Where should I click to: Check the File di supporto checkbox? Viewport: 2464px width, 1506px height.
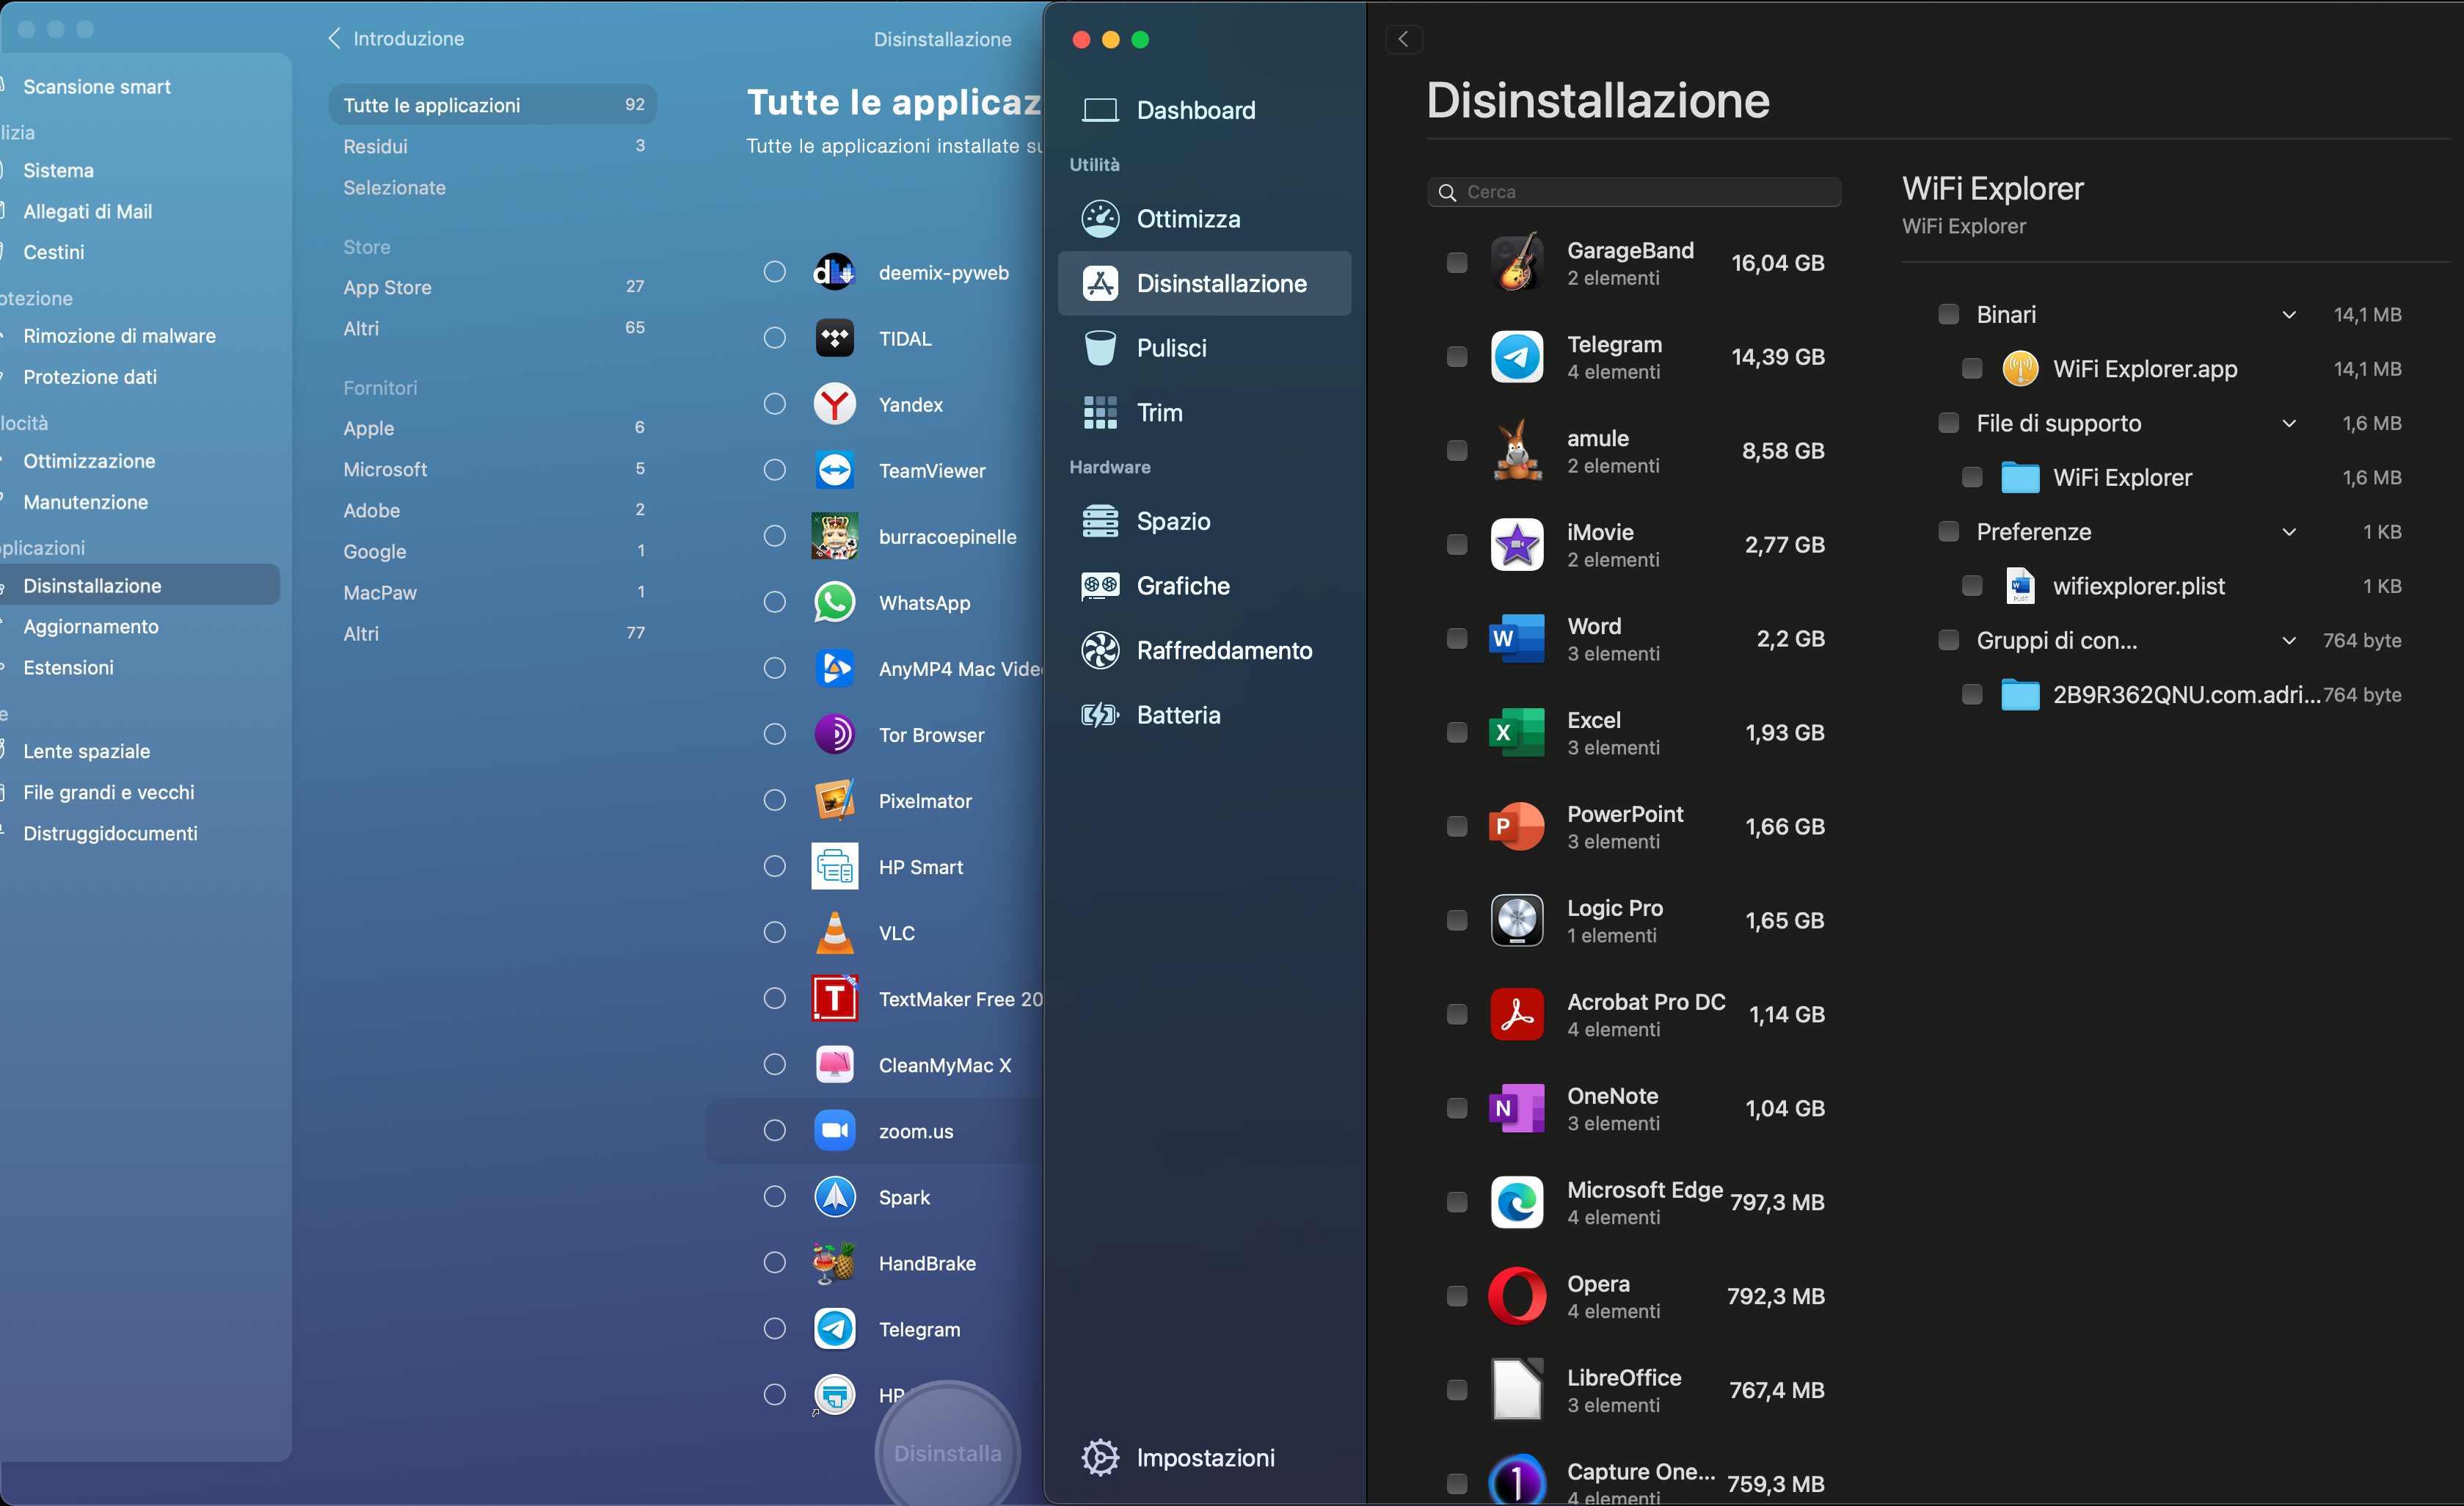click(1948, 423)
